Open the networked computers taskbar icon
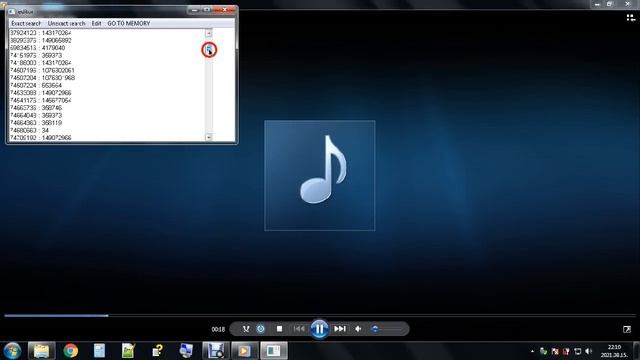This screenshot has width=640, height=360. (x=186, y=351)
